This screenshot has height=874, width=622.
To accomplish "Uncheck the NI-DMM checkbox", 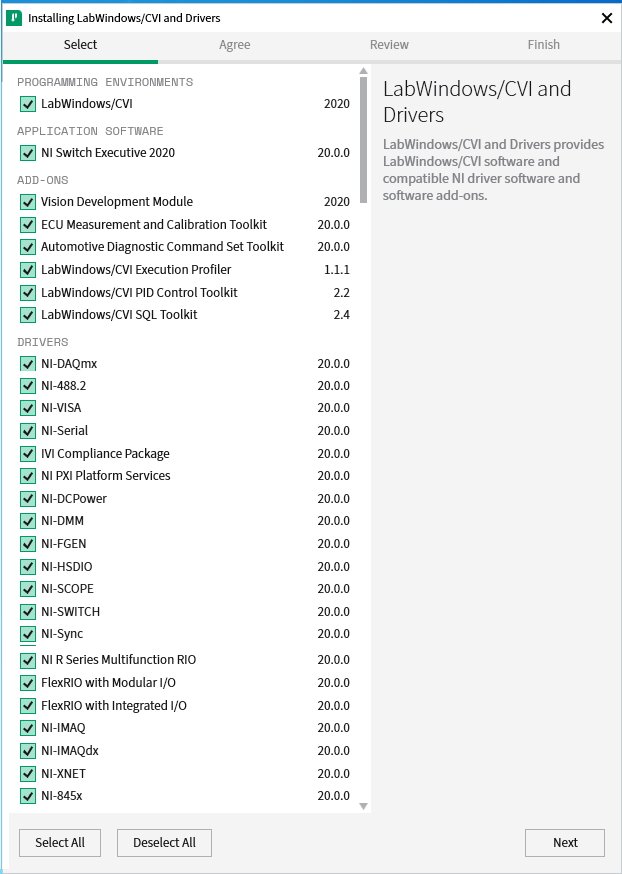I will point(27,521).
